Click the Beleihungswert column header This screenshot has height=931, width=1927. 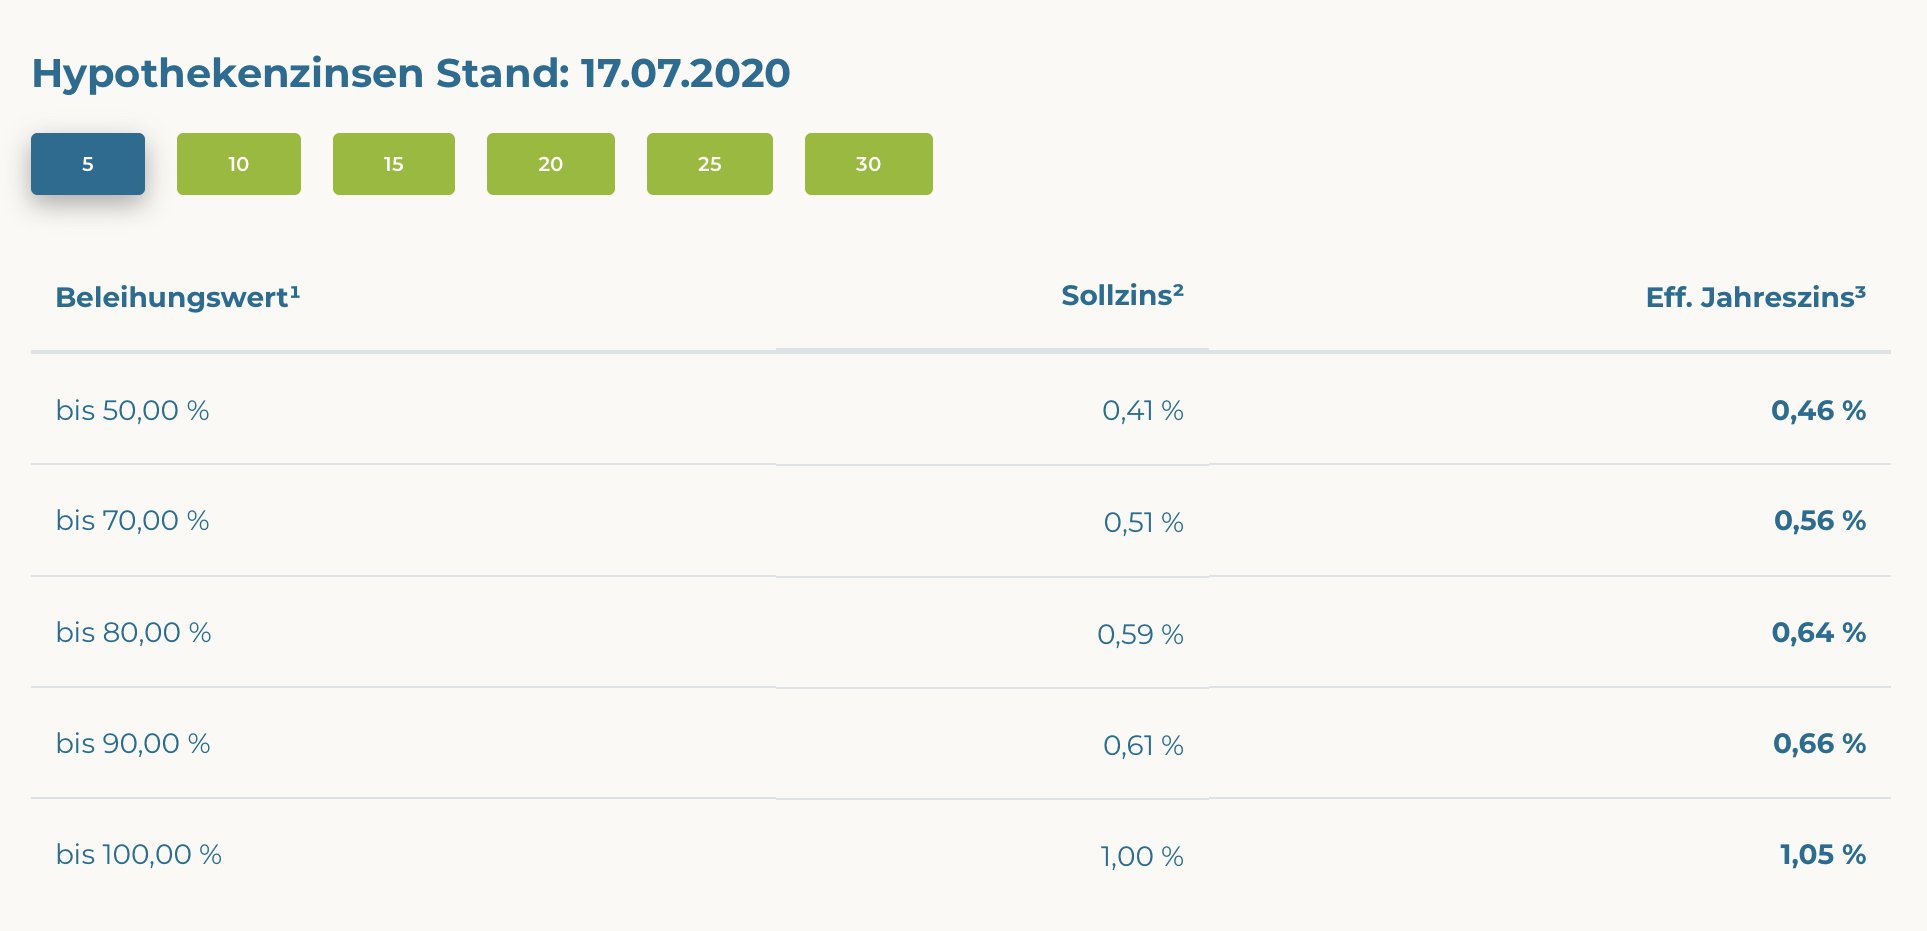click(178, 297)
